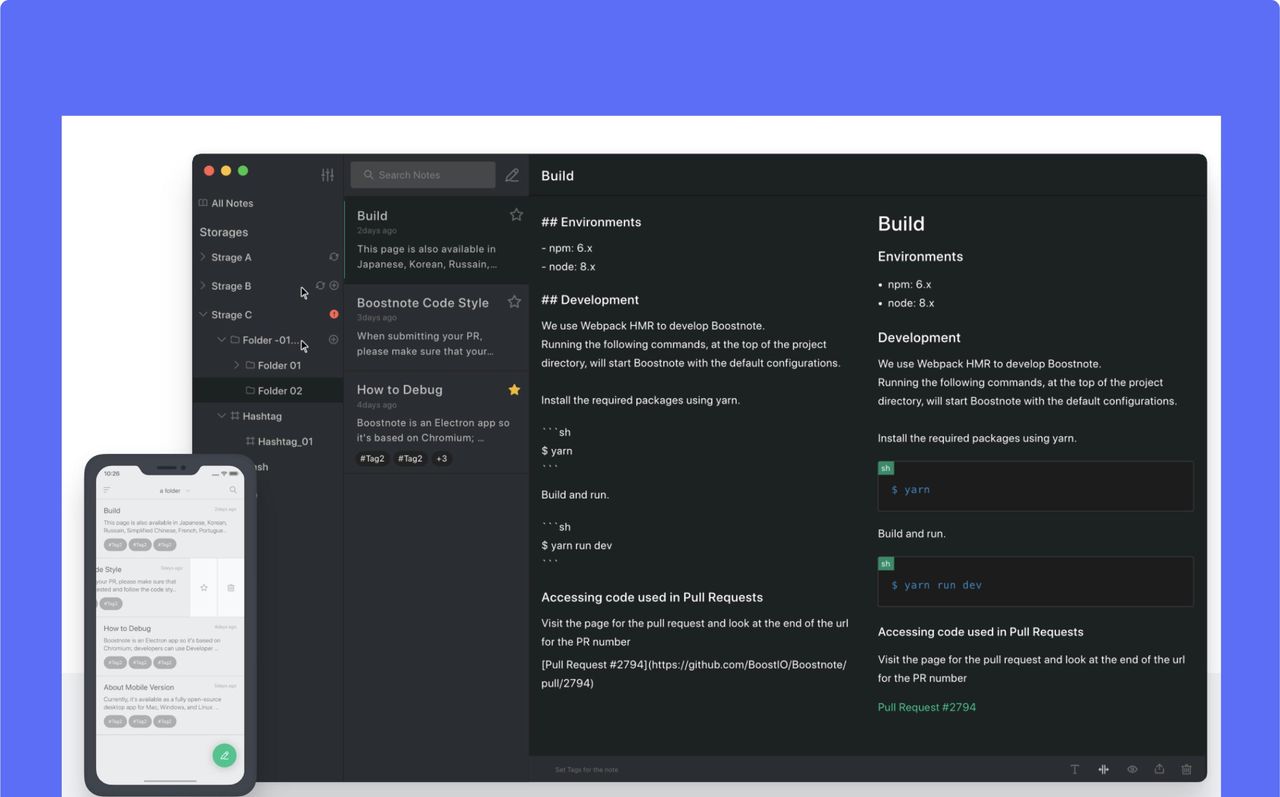Screen dimensions: 1280x797
Task: Collapse the Strage C storage
Action: coord(203,315)
